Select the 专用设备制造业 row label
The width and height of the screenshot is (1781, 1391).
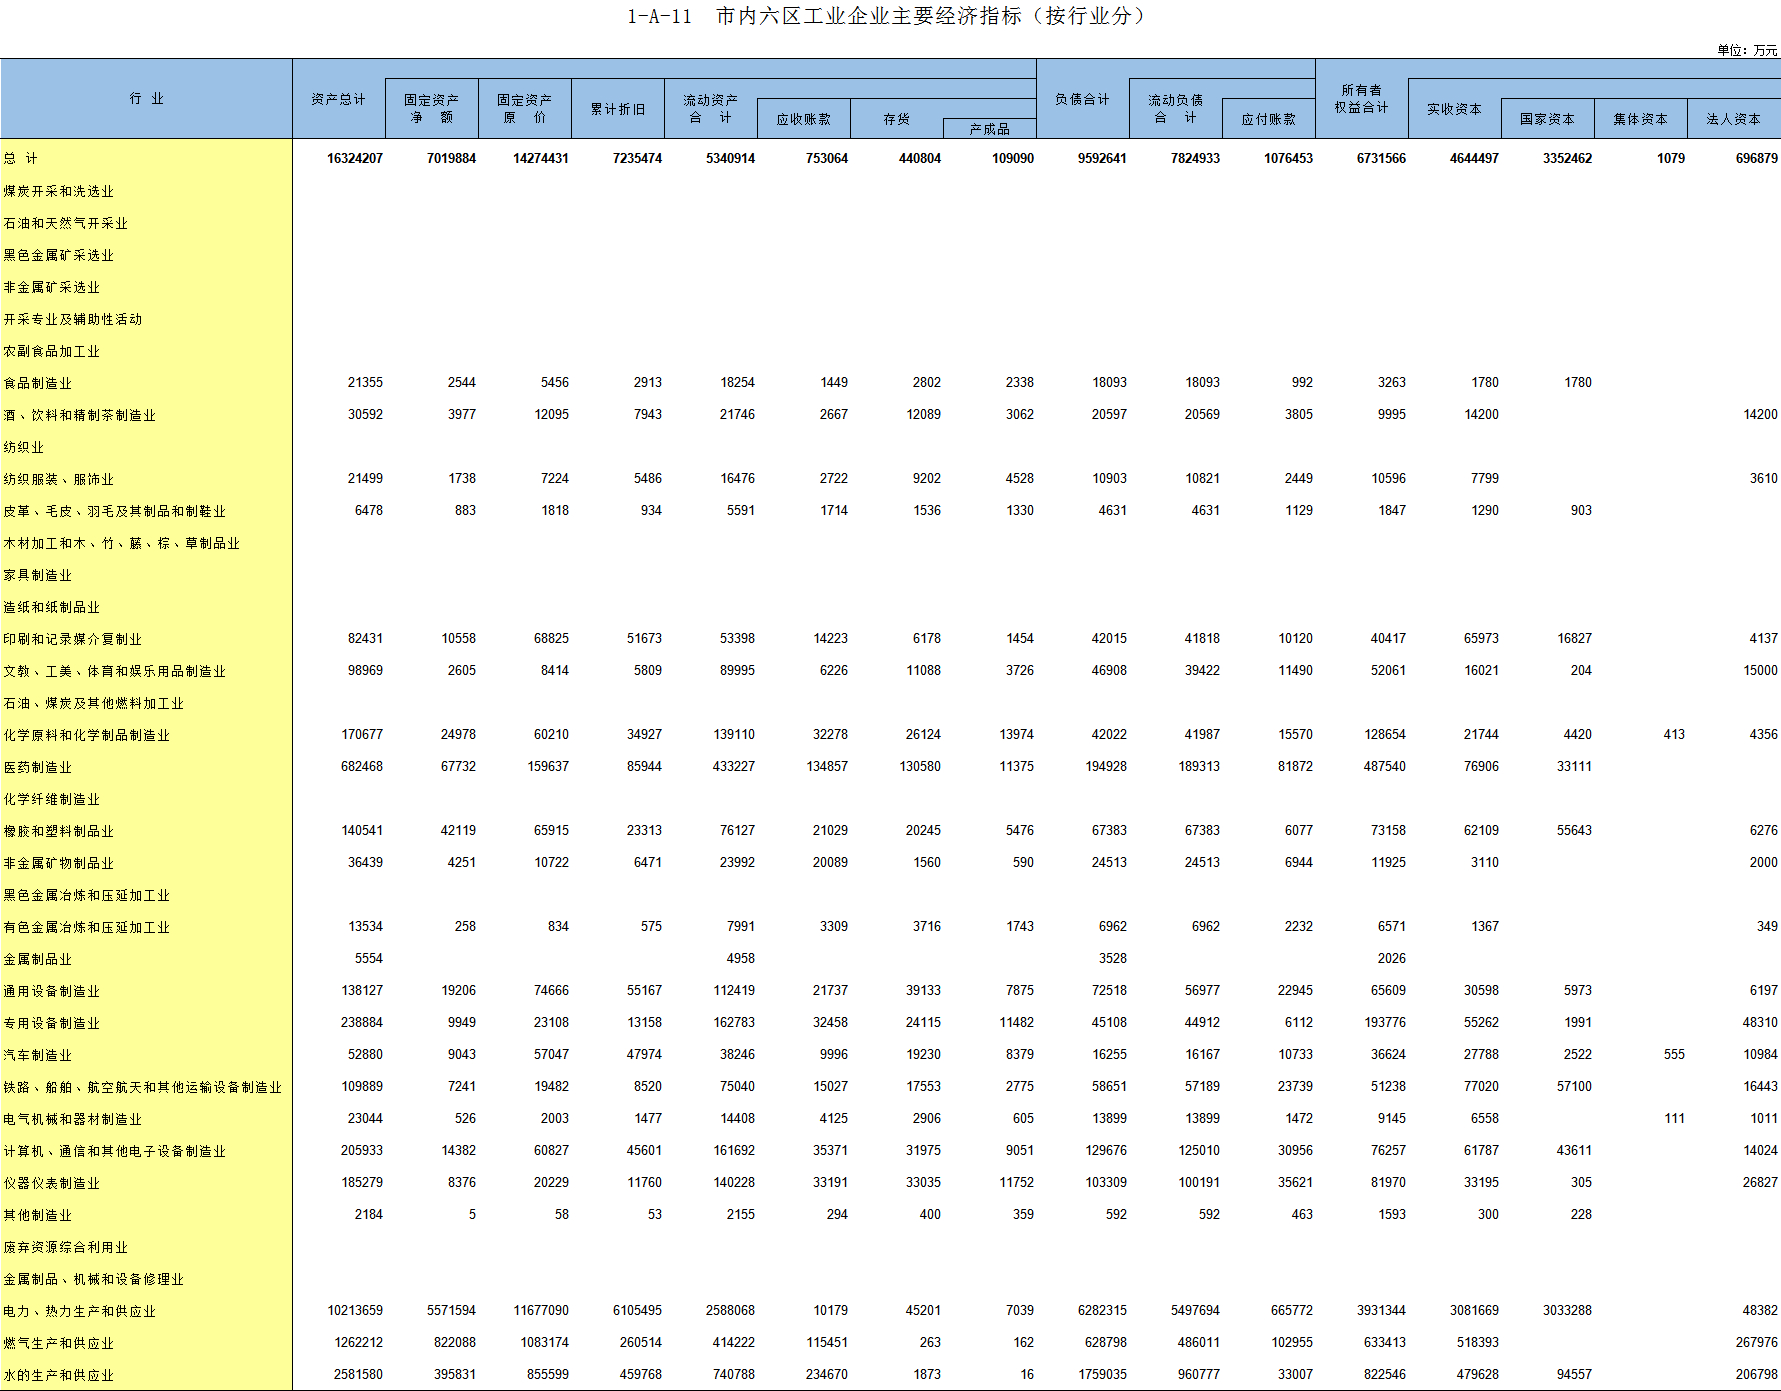pyautogui.click(x=51, y=1023)
